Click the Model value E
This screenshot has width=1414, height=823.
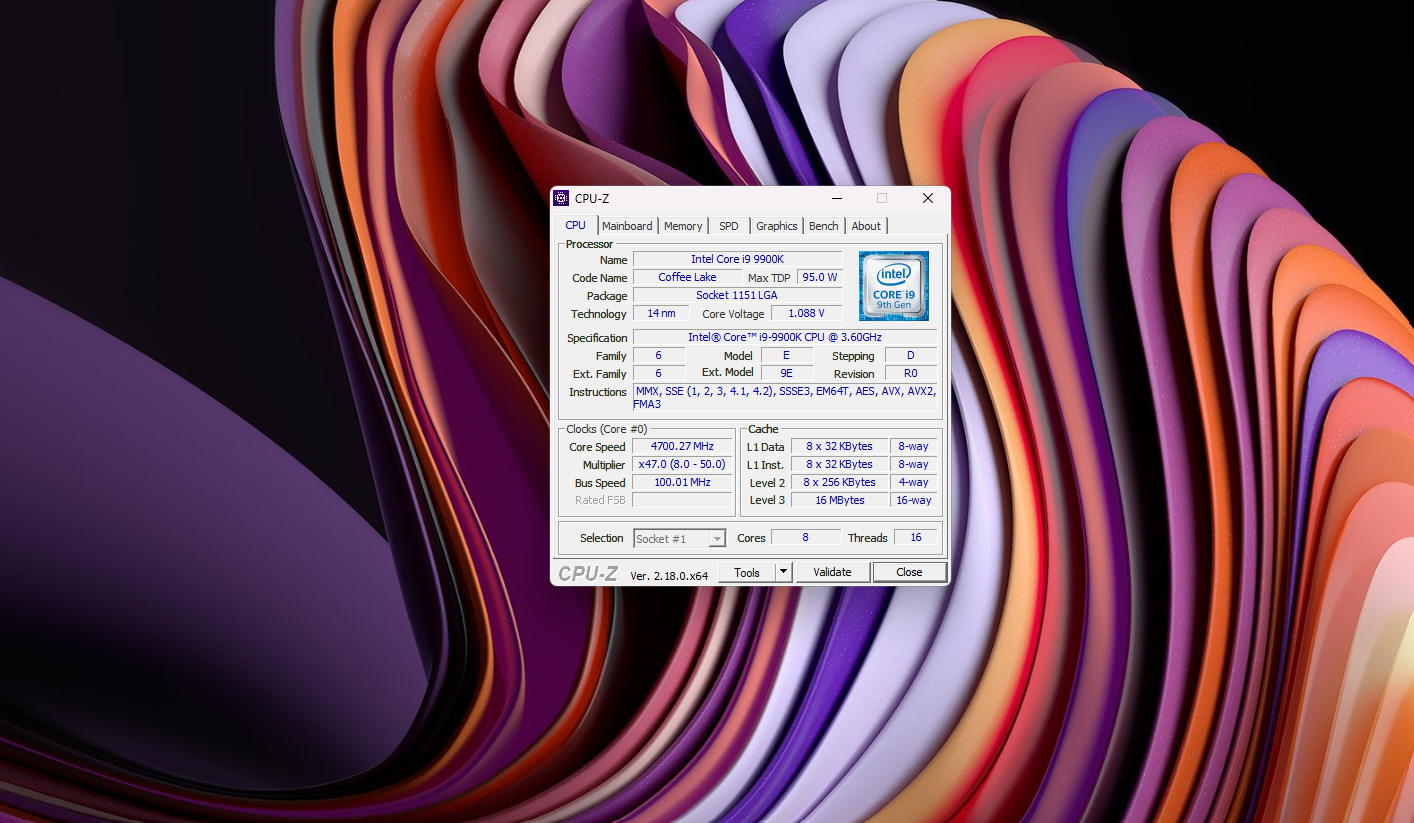tap(786, 355)
